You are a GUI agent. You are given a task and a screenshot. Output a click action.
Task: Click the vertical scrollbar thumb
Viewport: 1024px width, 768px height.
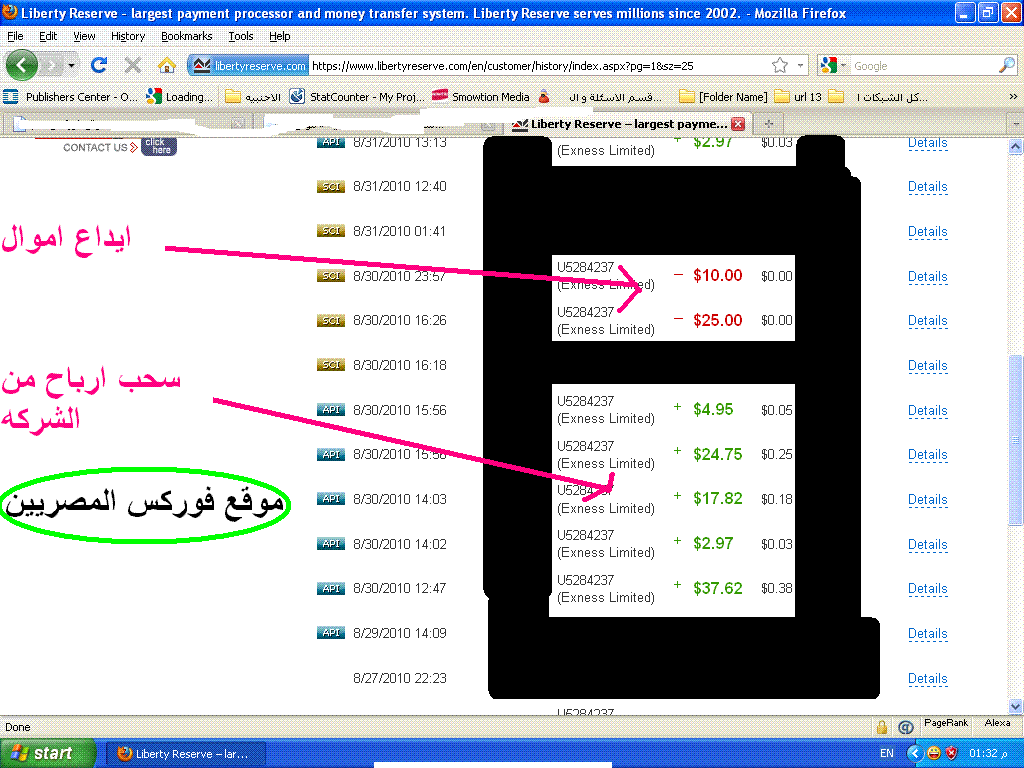click(1016, 440)
